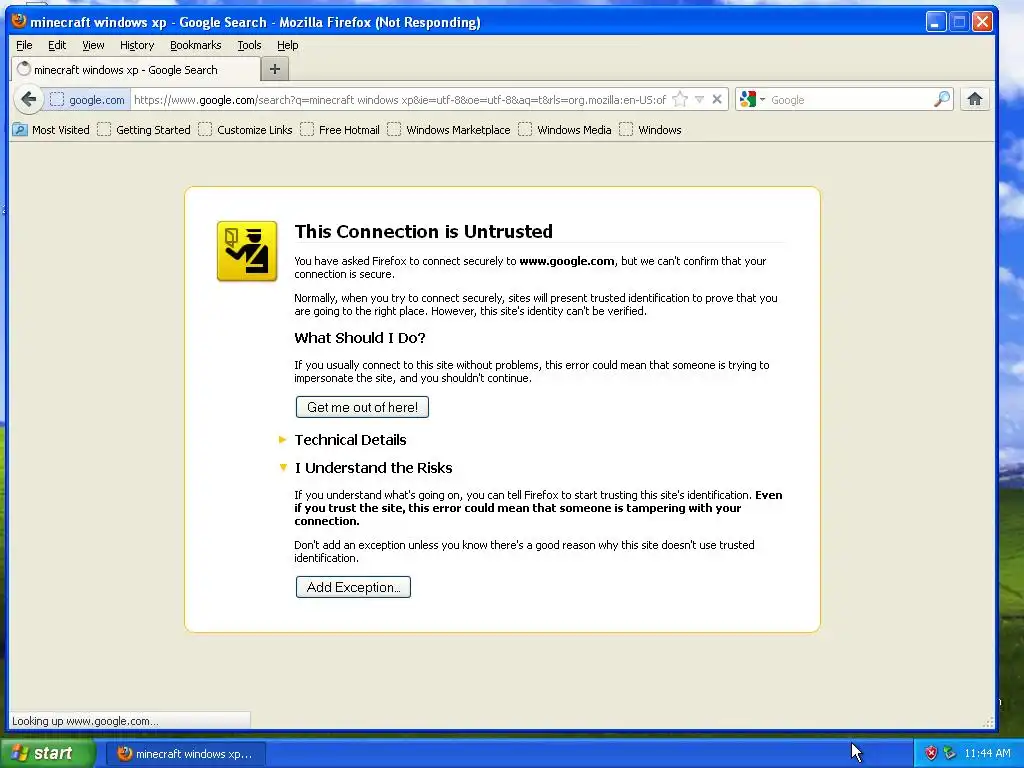Open the new tab plus button
This screenshot has height=768, width=1024.
click(274, 69)
